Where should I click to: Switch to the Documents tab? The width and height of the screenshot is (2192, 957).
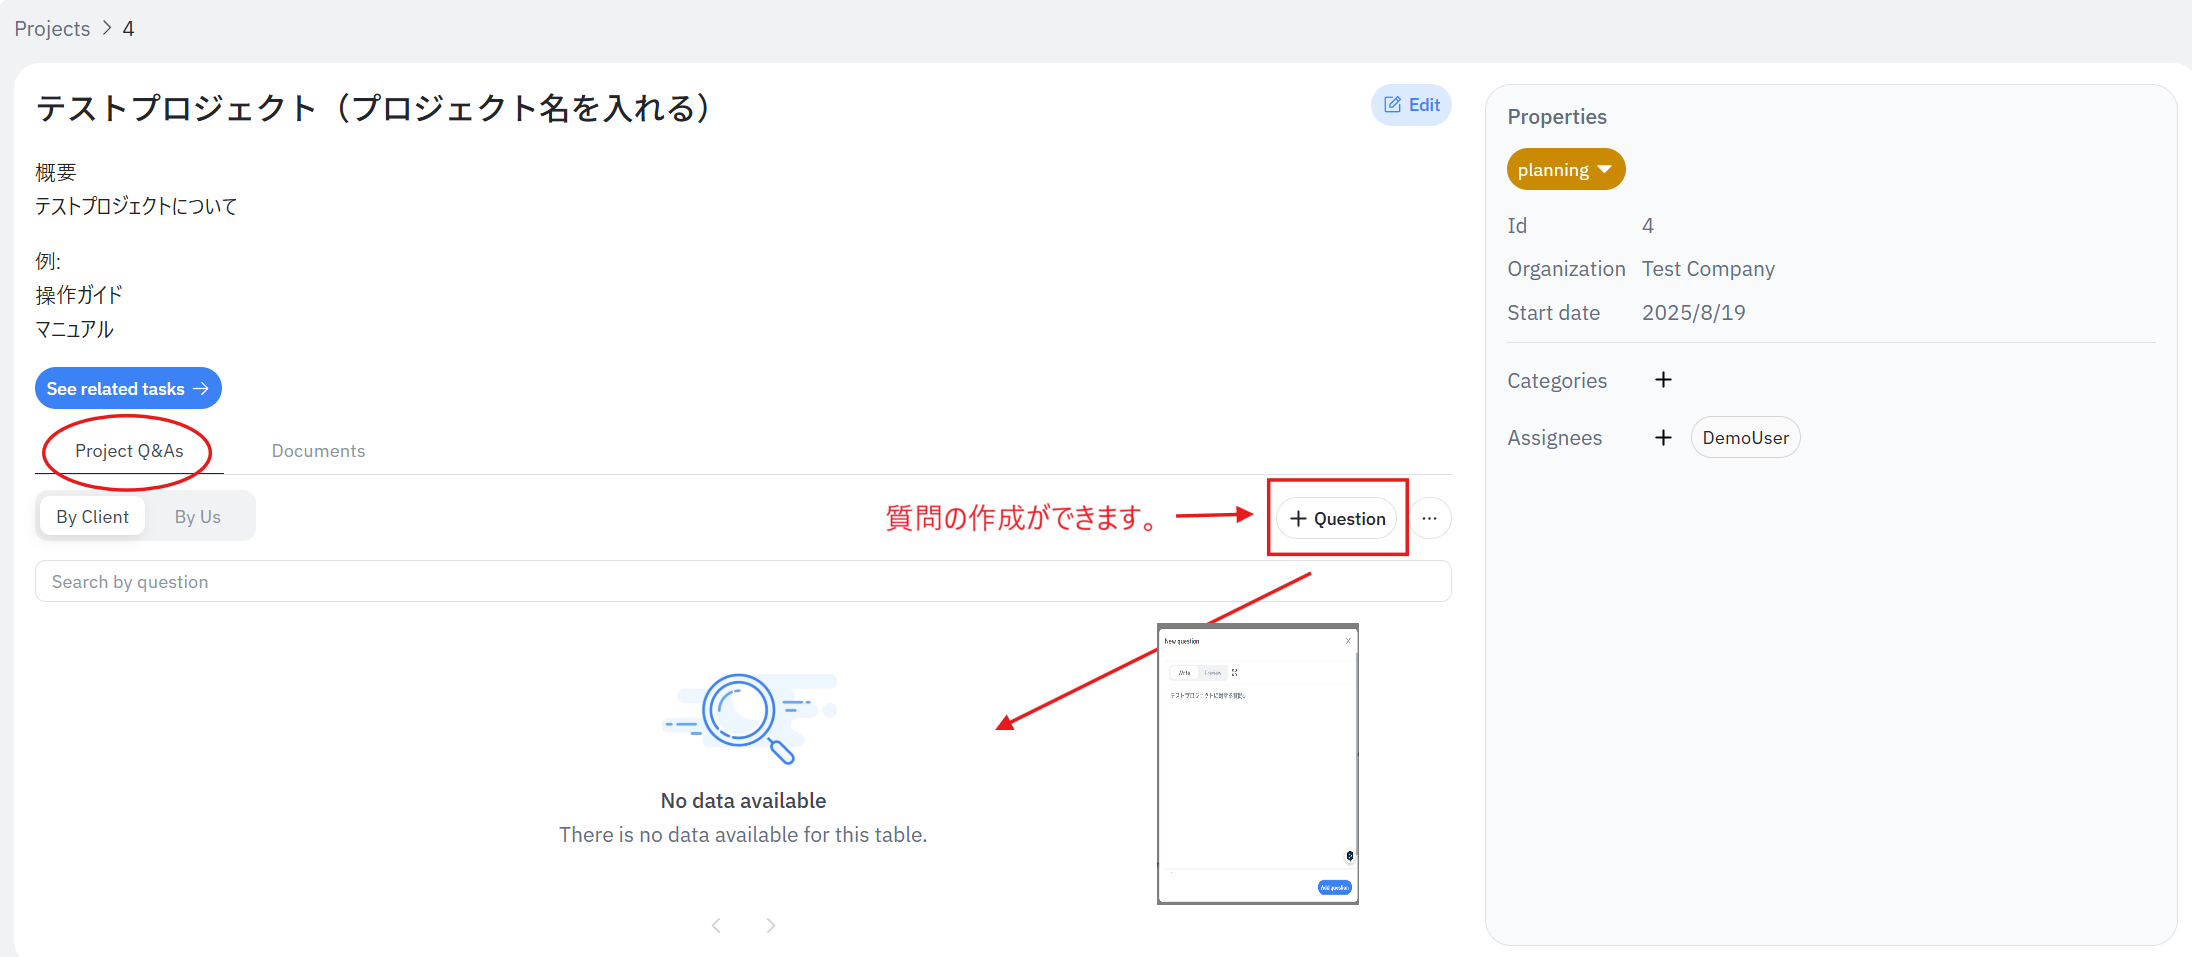[318, 451]
